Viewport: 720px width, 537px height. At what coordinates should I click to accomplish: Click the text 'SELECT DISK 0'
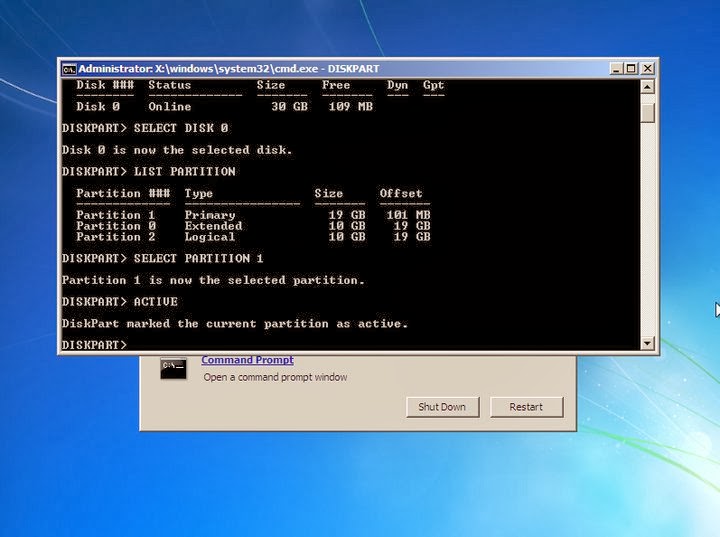click(x=181, y=128)
